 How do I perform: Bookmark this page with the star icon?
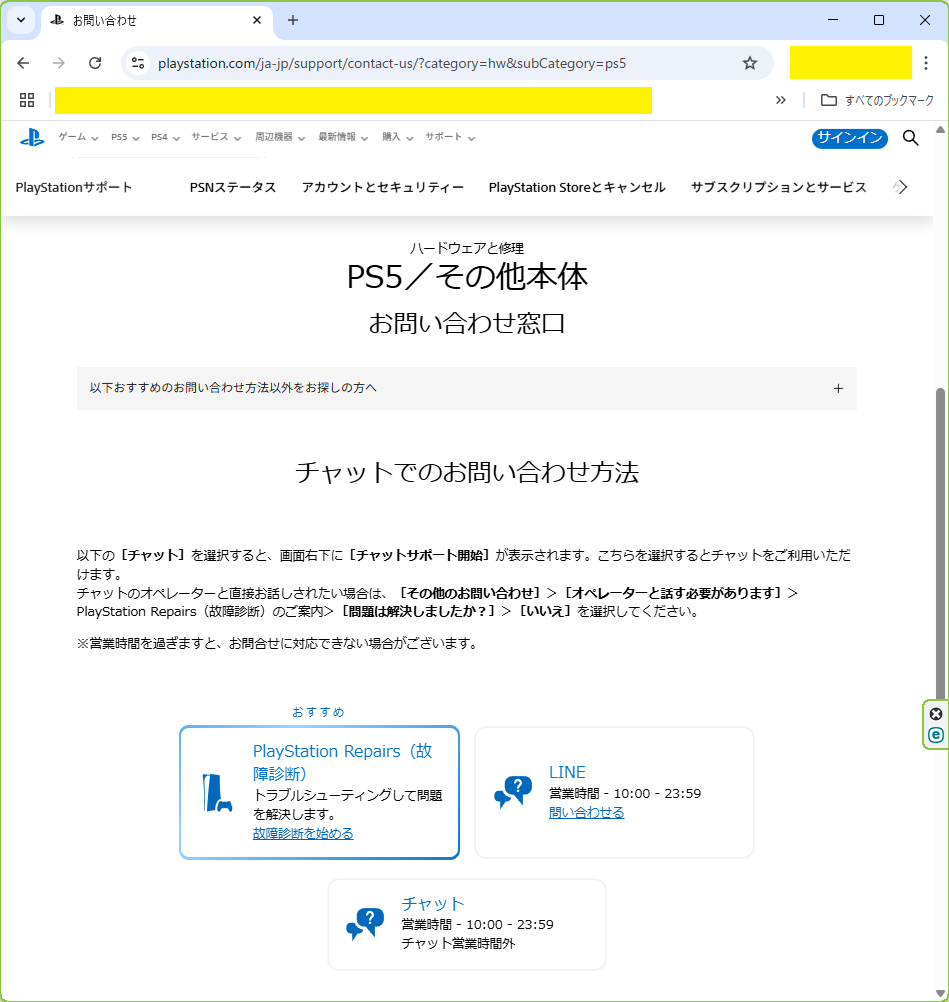pyautogui.click(x=750, y=63)
